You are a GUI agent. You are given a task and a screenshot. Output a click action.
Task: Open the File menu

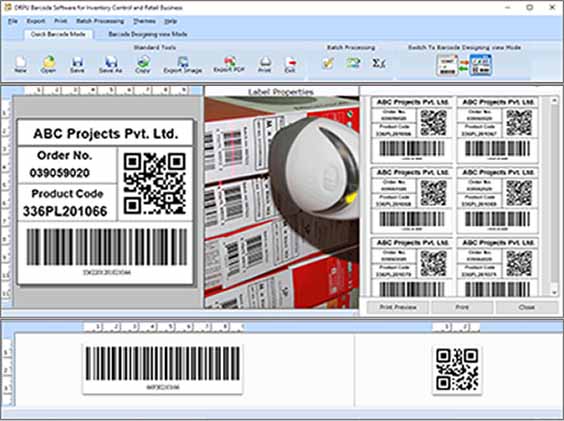(x=13, y=21)
